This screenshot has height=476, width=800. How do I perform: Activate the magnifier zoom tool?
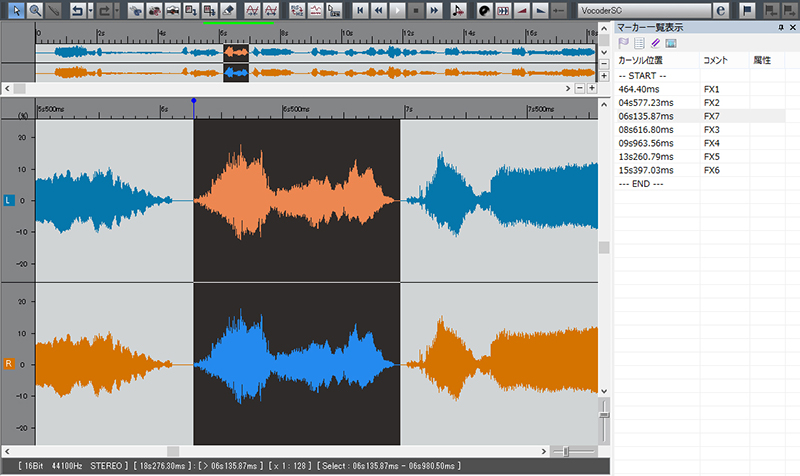[x=34, y=10]
